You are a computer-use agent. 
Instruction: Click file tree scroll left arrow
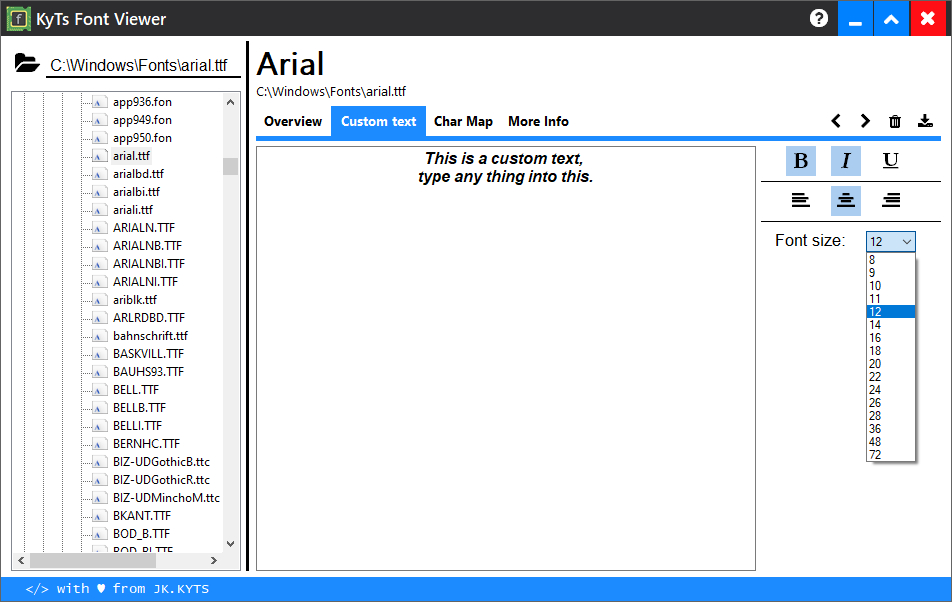(21, 560)
